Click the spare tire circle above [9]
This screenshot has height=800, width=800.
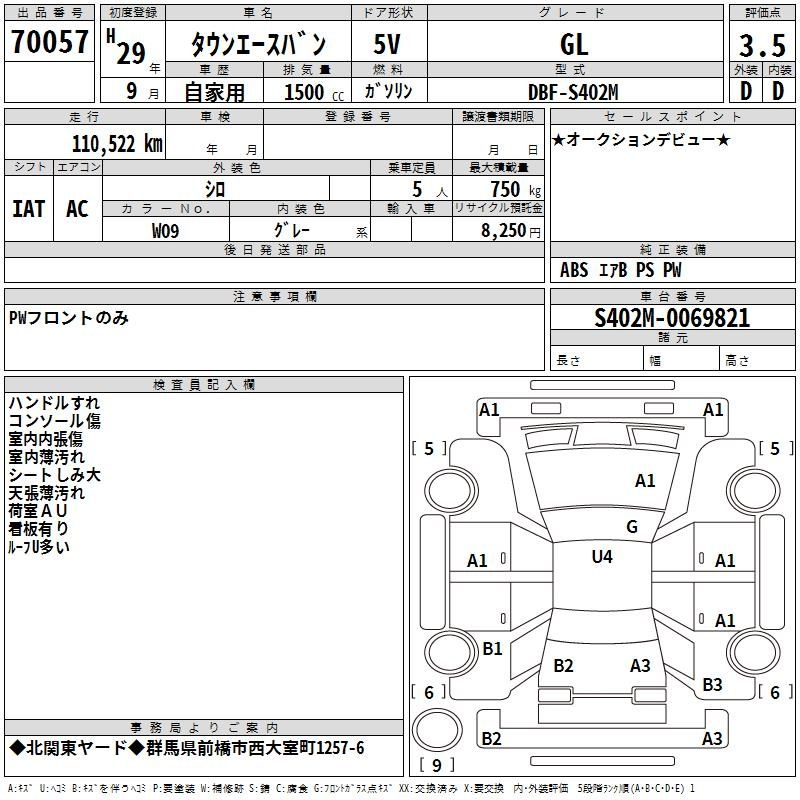click(x=435, y=729)
